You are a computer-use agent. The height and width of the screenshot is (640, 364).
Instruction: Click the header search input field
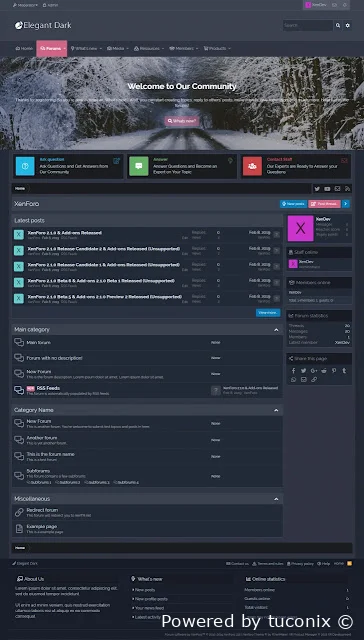(x=308, y=25)
